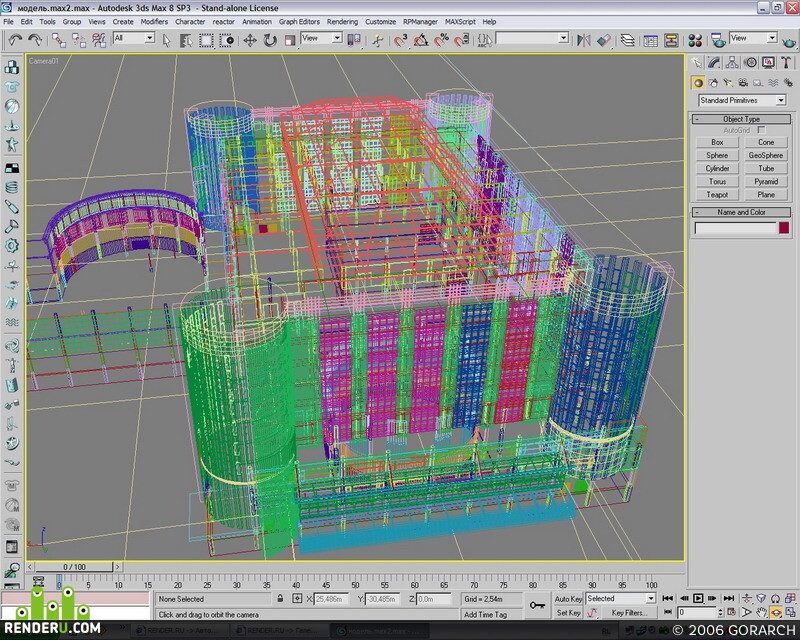Open the Standard Primitives dropdown
This screenshot has width=800, height=640.
tap(742, 100)
